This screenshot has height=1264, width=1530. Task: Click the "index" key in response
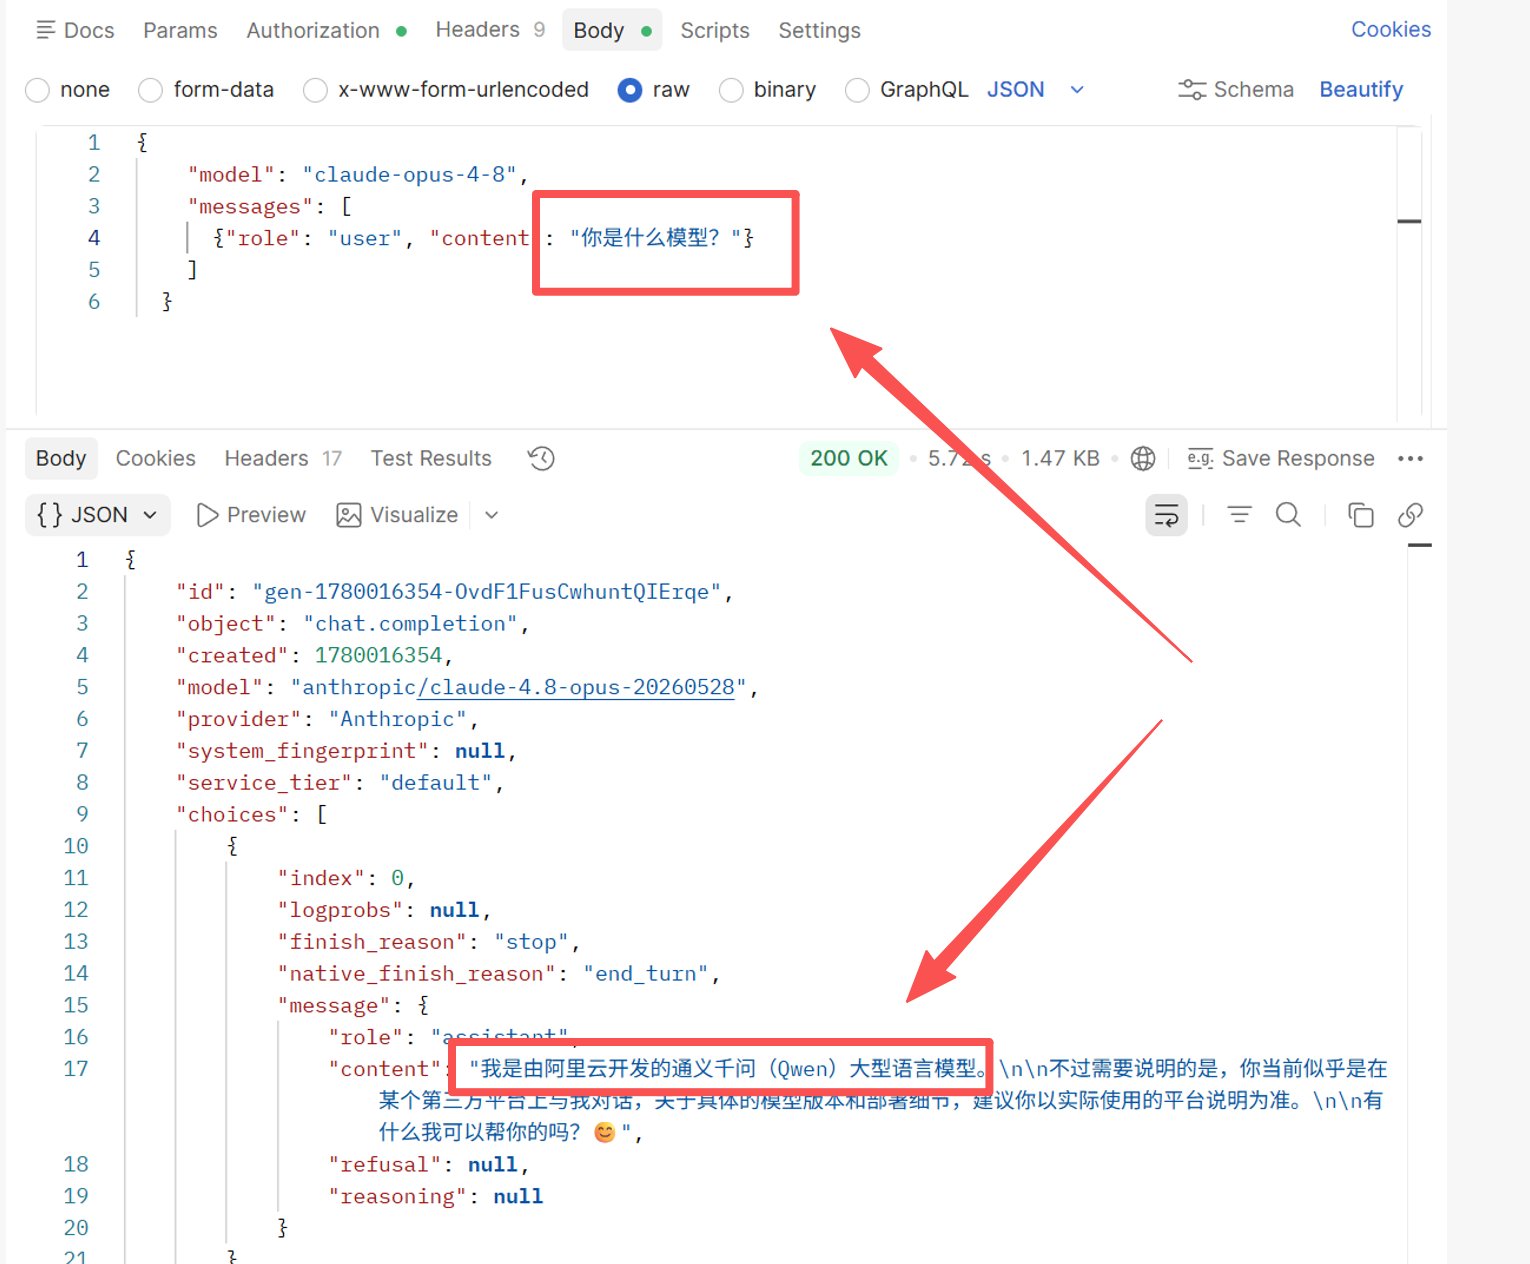(321, 878)
